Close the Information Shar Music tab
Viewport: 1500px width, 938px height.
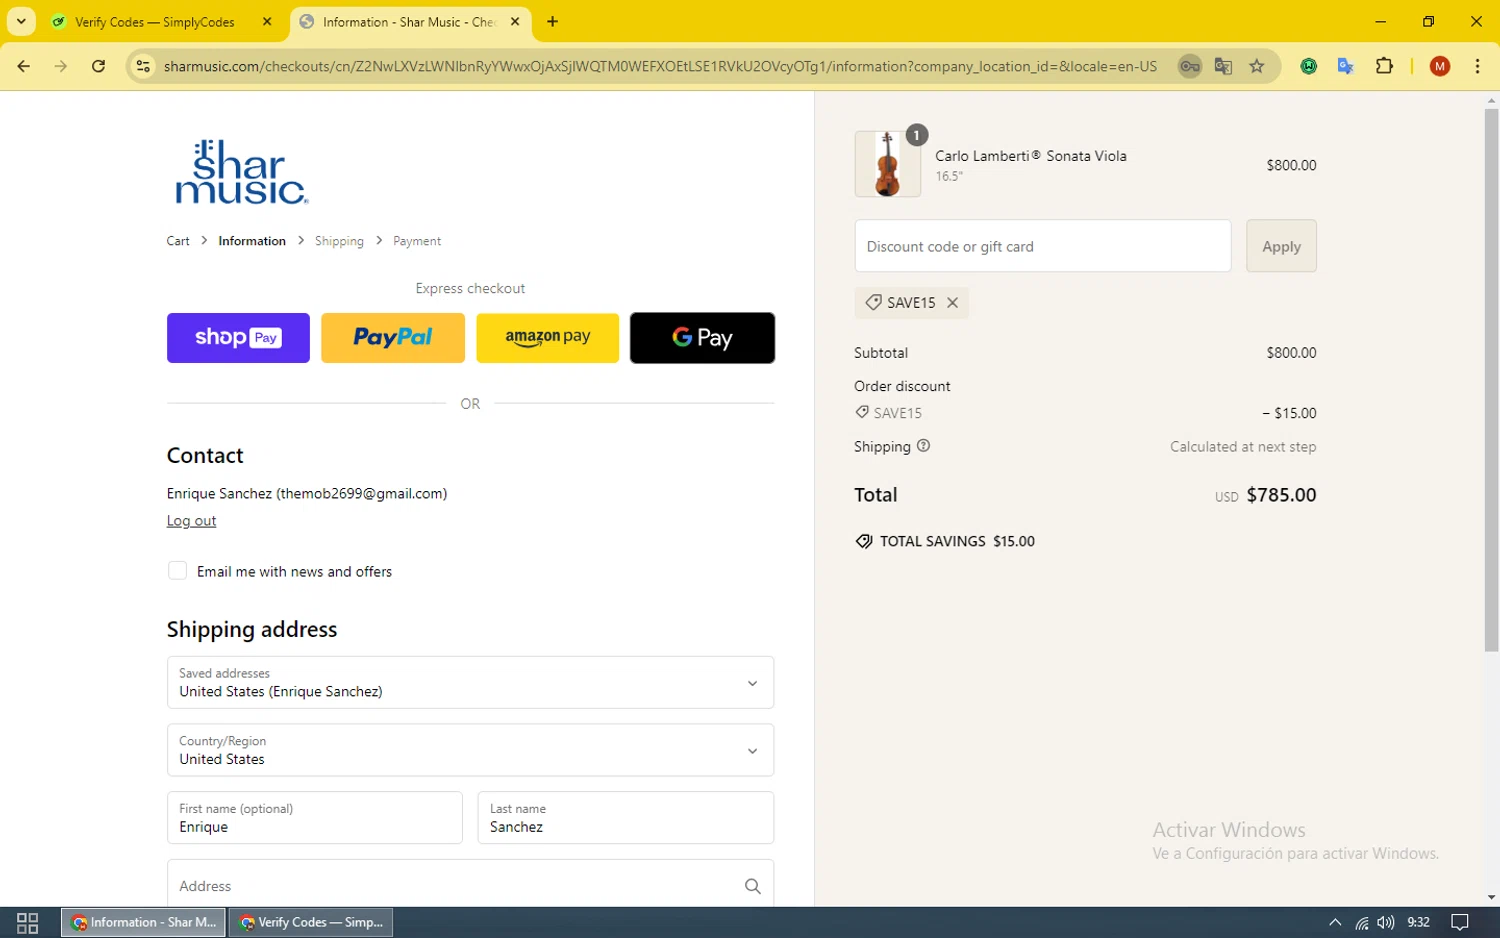(515, 21)
